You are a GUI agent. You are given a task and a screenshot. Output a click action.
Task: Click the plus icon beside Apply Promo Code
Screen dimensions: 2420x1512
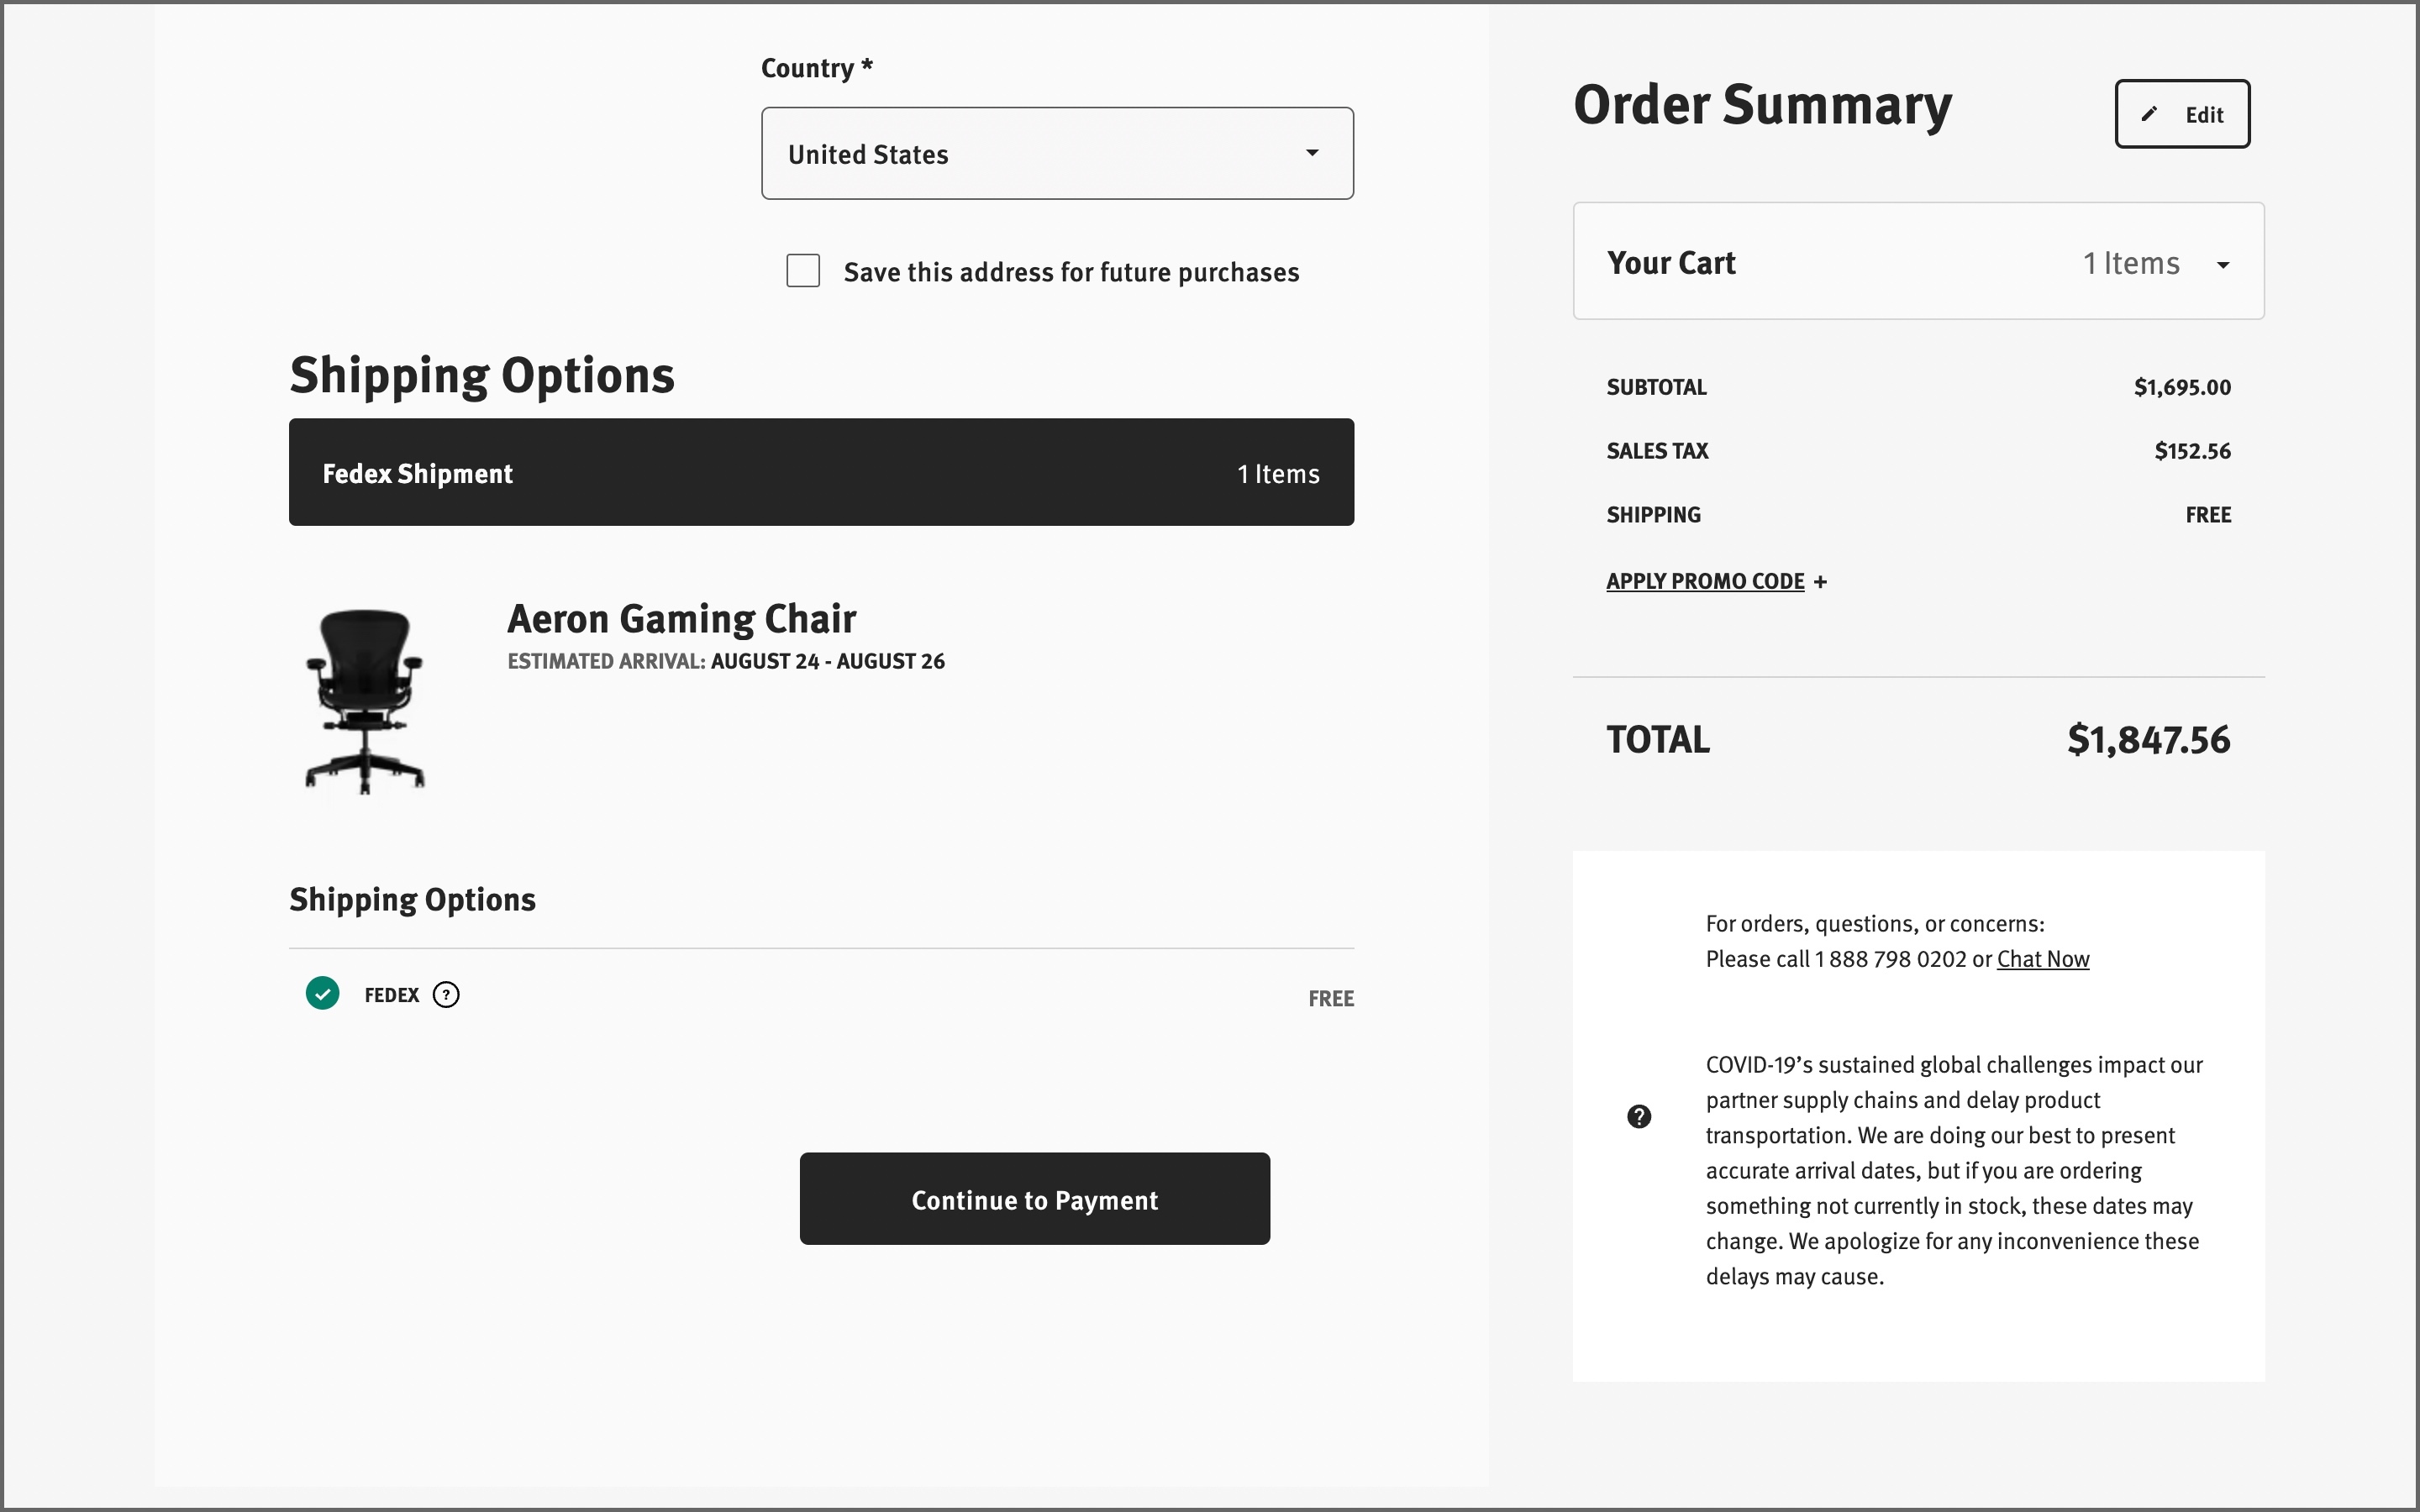coord(1820,582)
